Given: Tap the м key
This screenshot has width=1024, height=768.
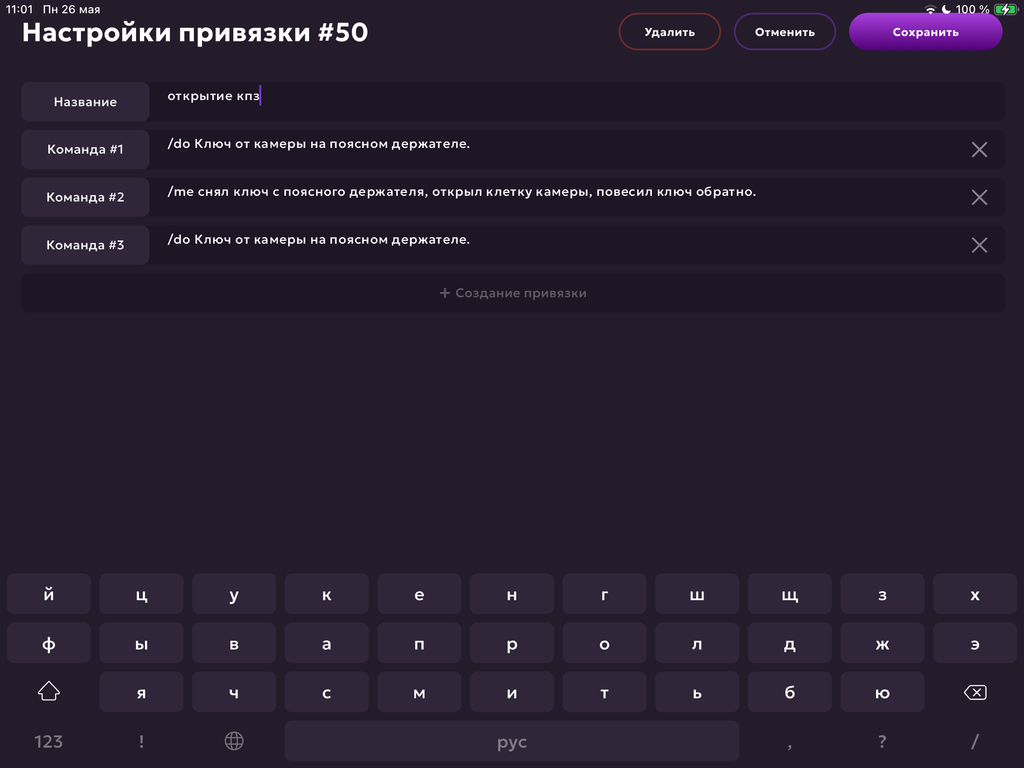Looking at the screenshot, I should (419, 692).
